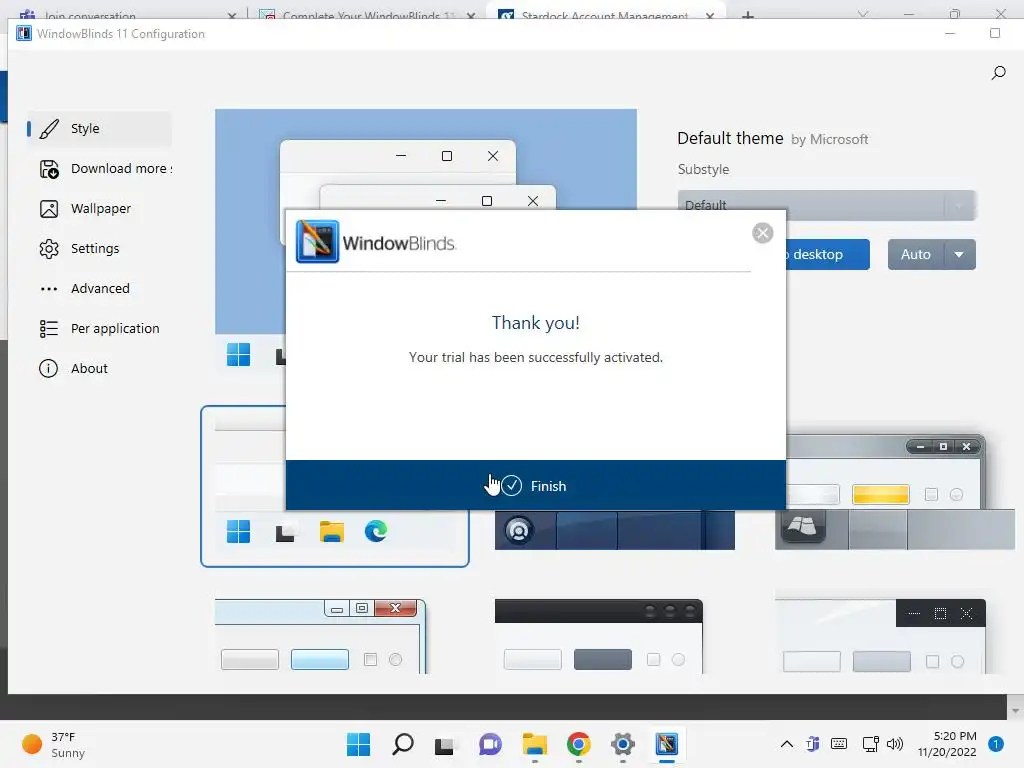This screenshot has height=768, width=1024.
Task: Click the Apply to desktop button
Action: [x=827, y=254]
